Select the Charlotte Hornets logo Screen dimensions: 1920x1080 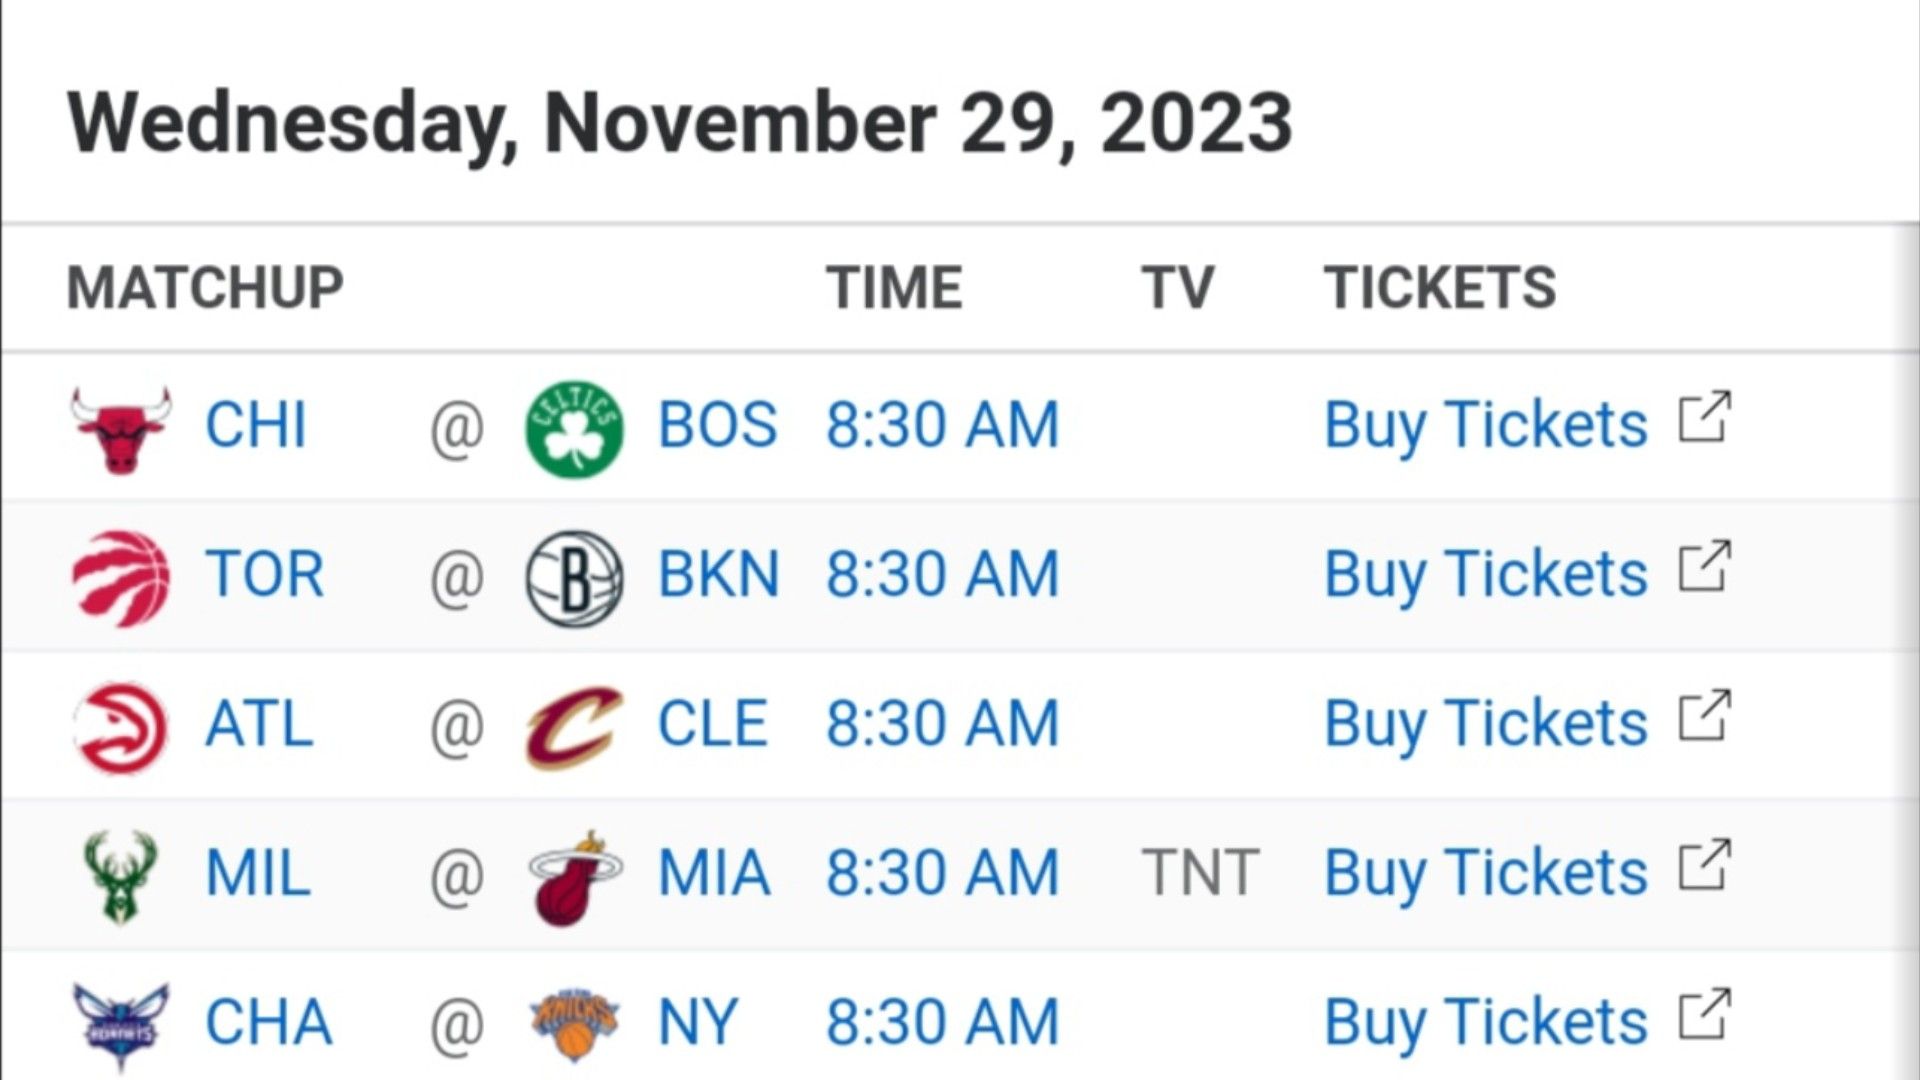(121, 1026)
